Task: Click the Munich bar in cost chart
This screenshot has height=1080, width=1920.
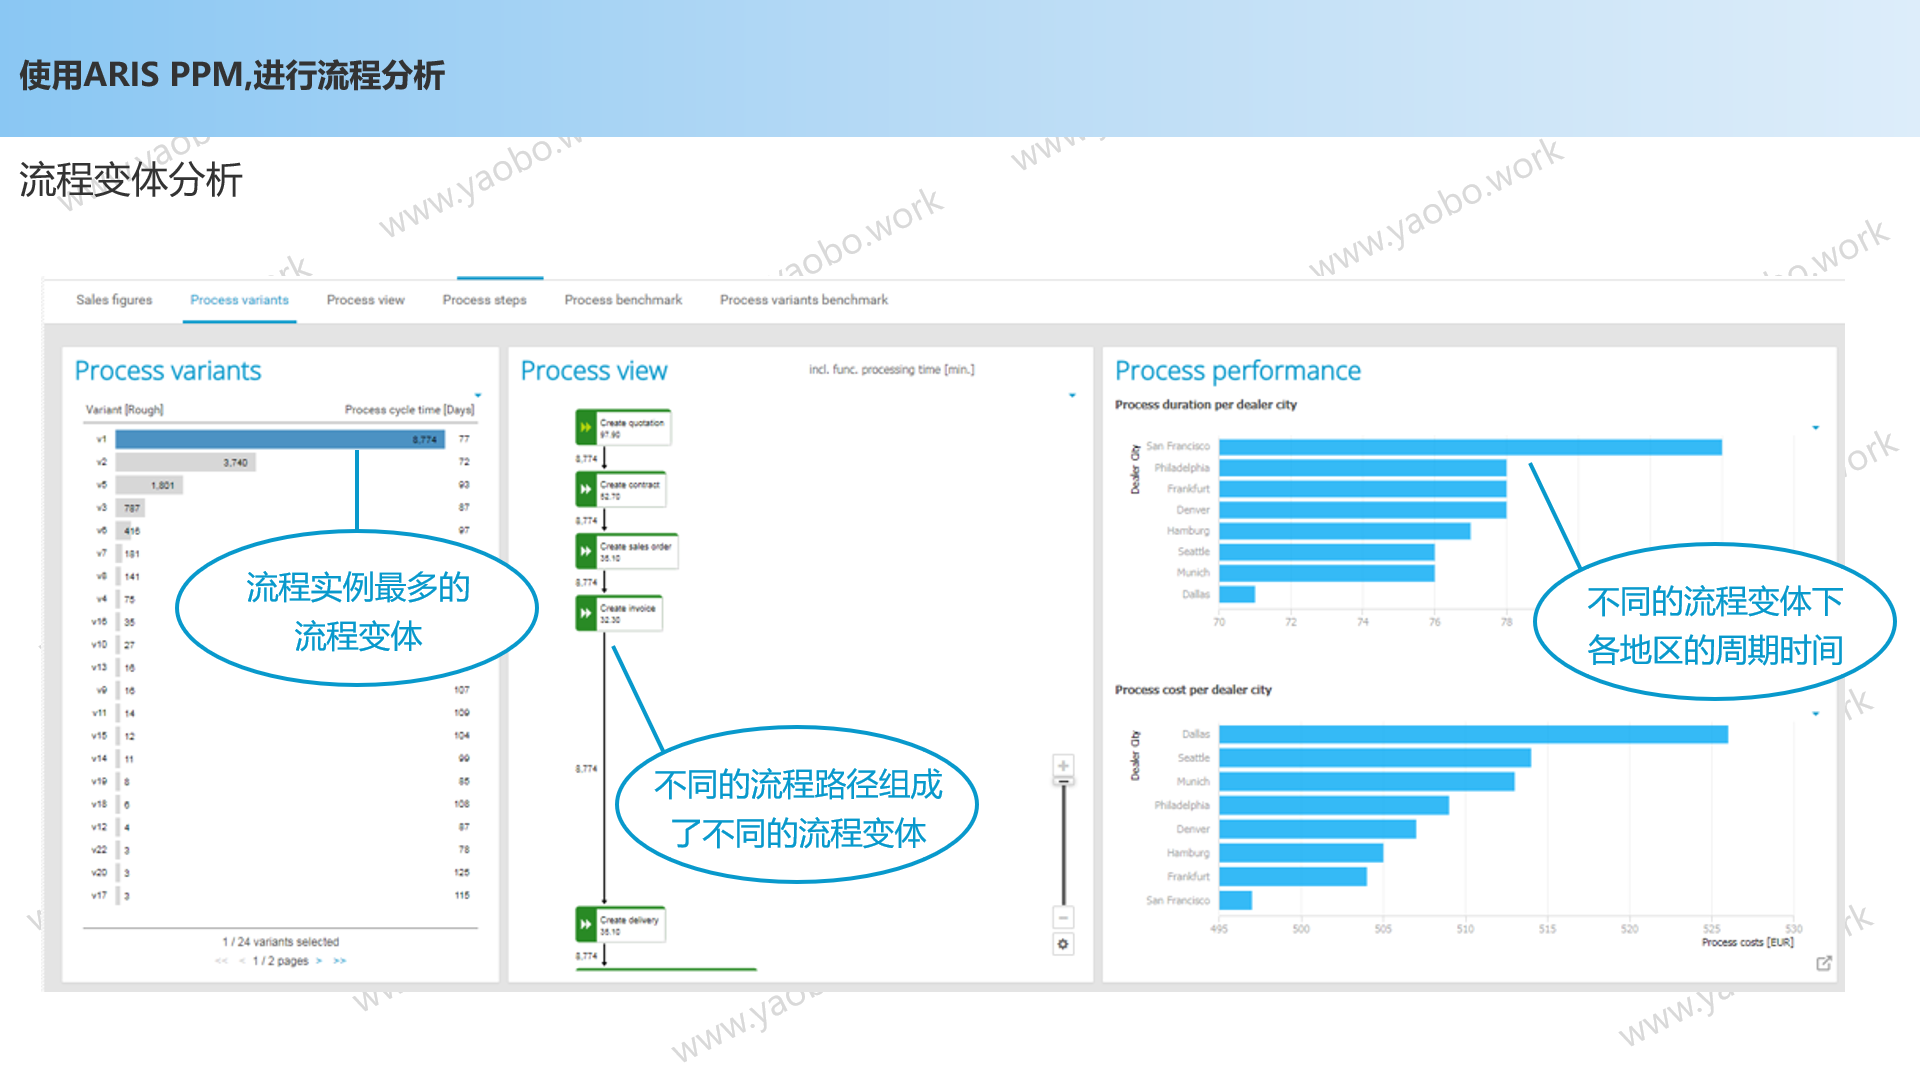Action: pos(1367,782)
